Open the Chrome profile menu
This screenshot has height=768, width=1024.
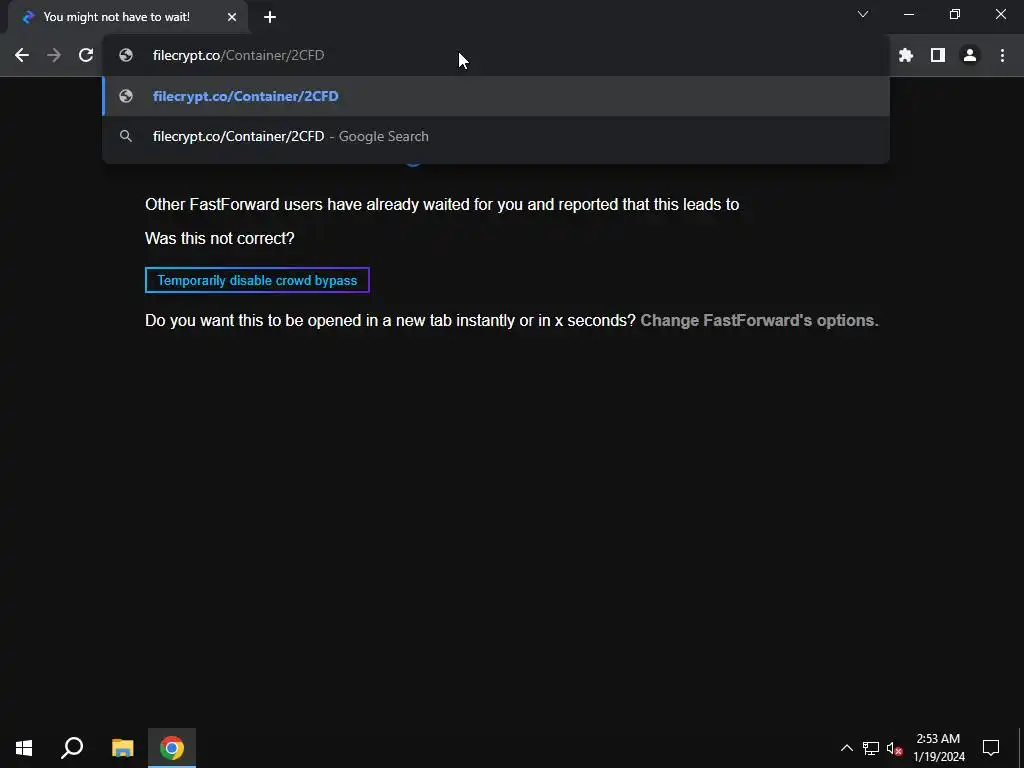[970, 56]
